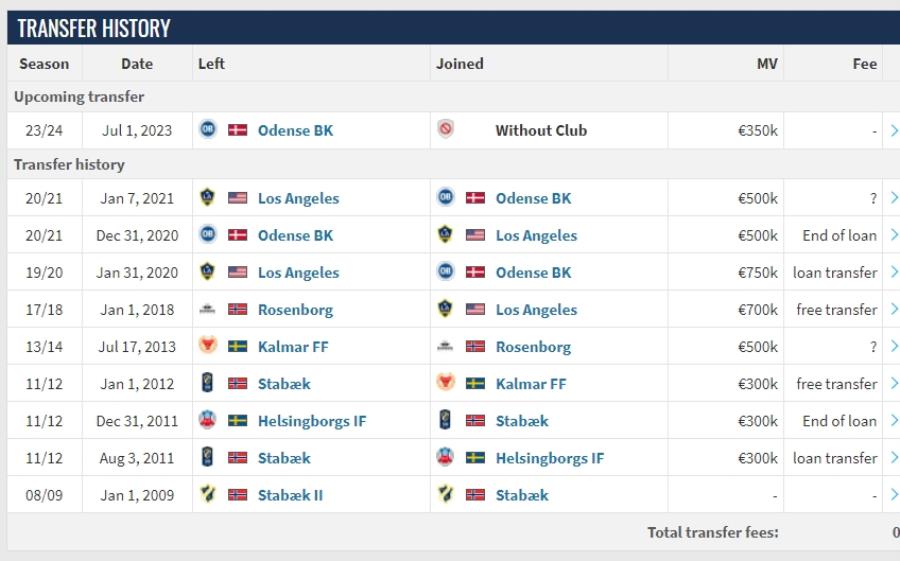This screenshot has width=900, height=561.
Task: Click Danish flag beside Odense BK in 23/24 row
Action: [x=237, y=130]
